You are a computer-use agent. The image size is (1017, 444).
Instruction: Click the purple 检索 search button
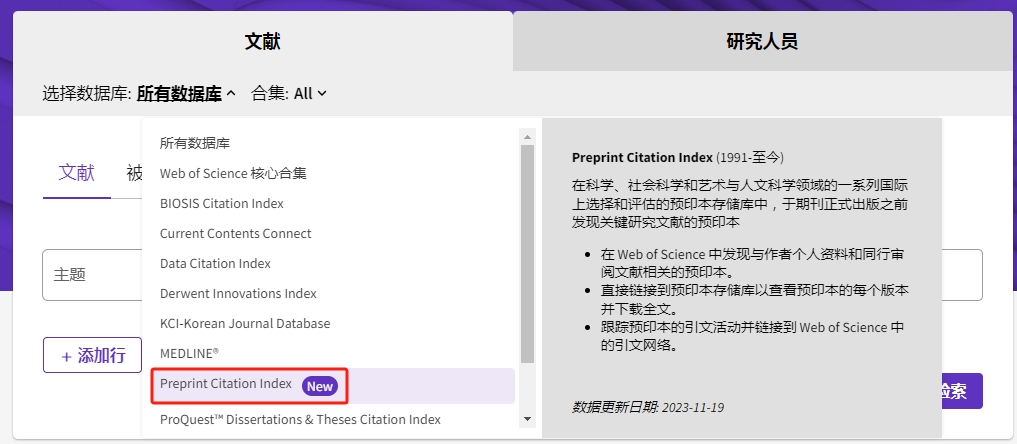point(962,391)
